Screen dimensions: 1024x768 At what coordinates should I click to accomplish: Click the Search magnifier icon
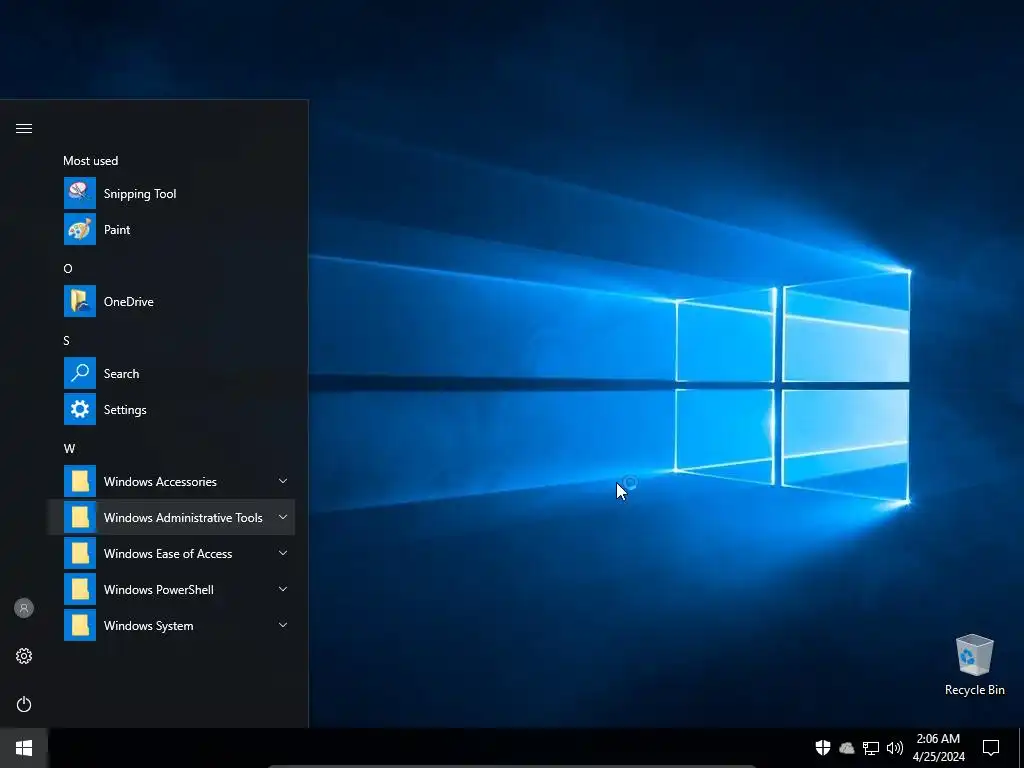pos(80,373)
